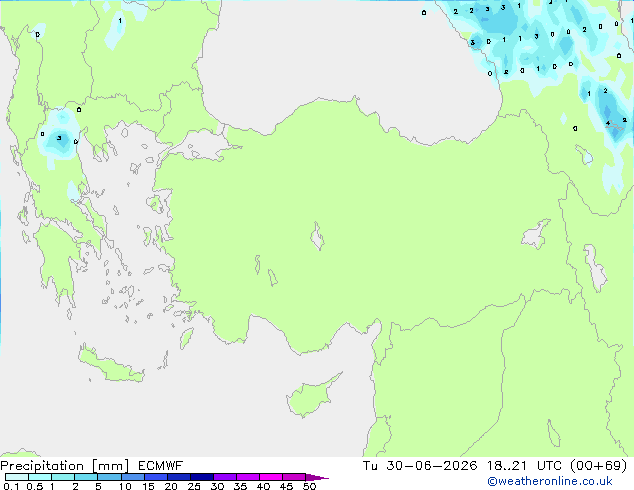Open the weatheronline.co.uk copyright link

click(550, 481)
